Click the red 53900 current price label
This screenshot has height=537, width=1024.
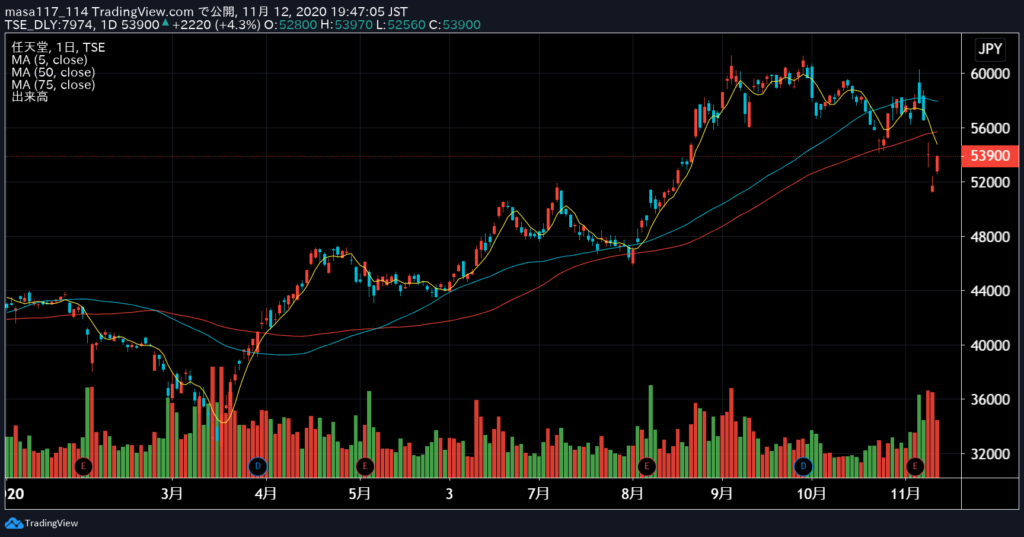(990, 156)
